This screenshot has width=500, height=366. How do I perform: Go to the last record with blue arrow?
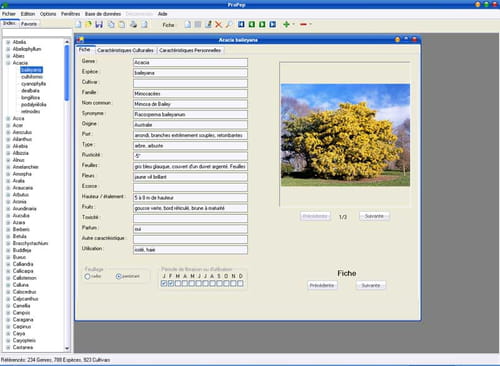273,24
